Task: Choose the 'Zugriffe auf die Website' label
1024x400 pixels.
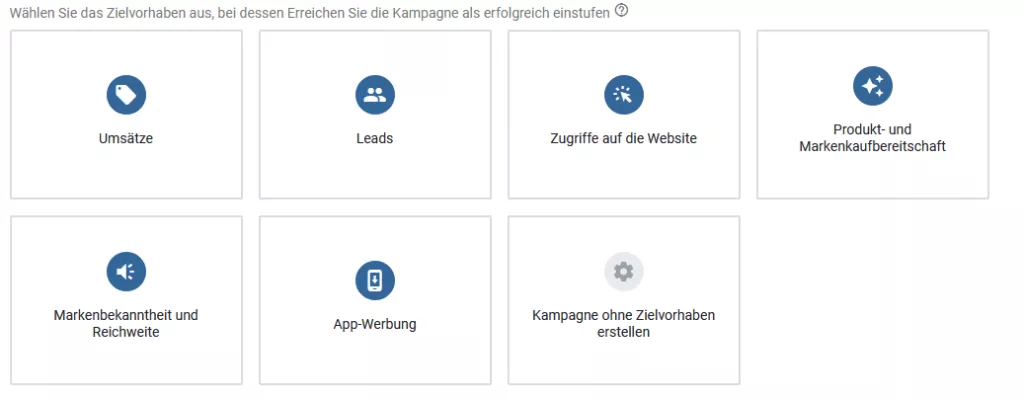Action: click(x=624, y=139)
